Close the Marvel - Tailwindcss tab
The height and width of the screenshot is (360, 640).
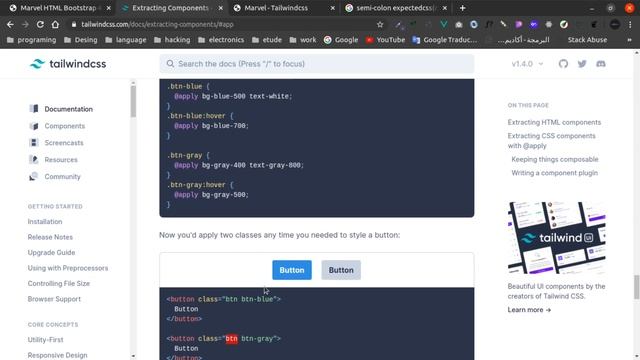[333, 8]
